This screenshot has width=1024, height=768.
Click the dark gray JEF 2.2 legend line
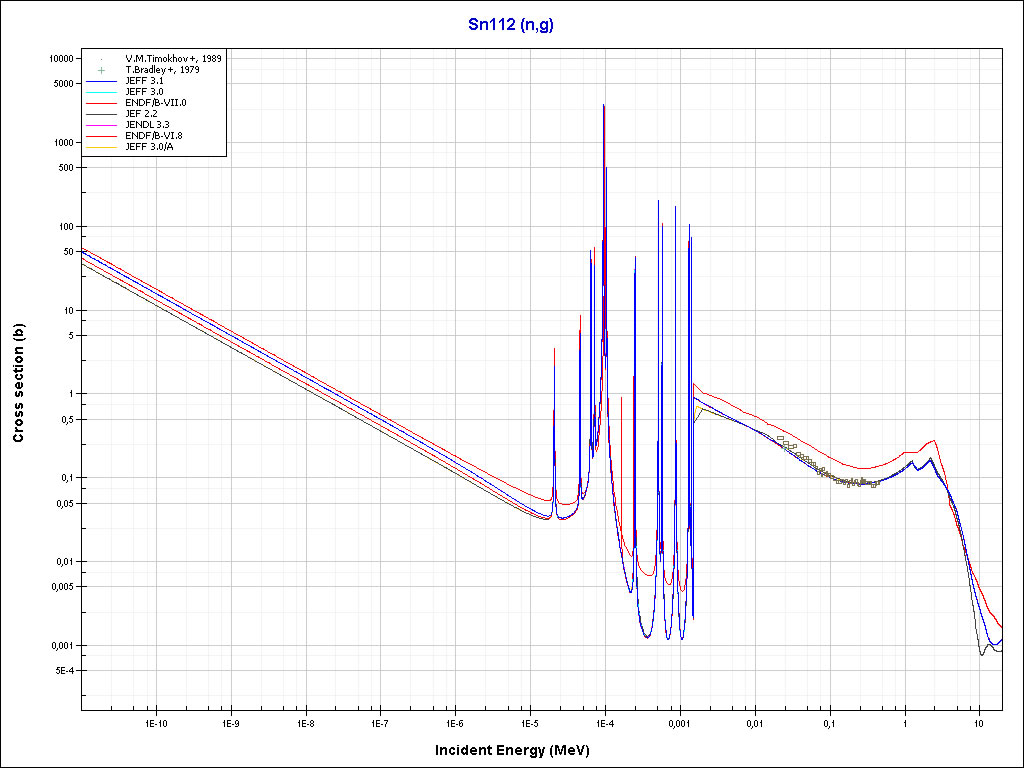pyautogui.click(x=102, y=114)
